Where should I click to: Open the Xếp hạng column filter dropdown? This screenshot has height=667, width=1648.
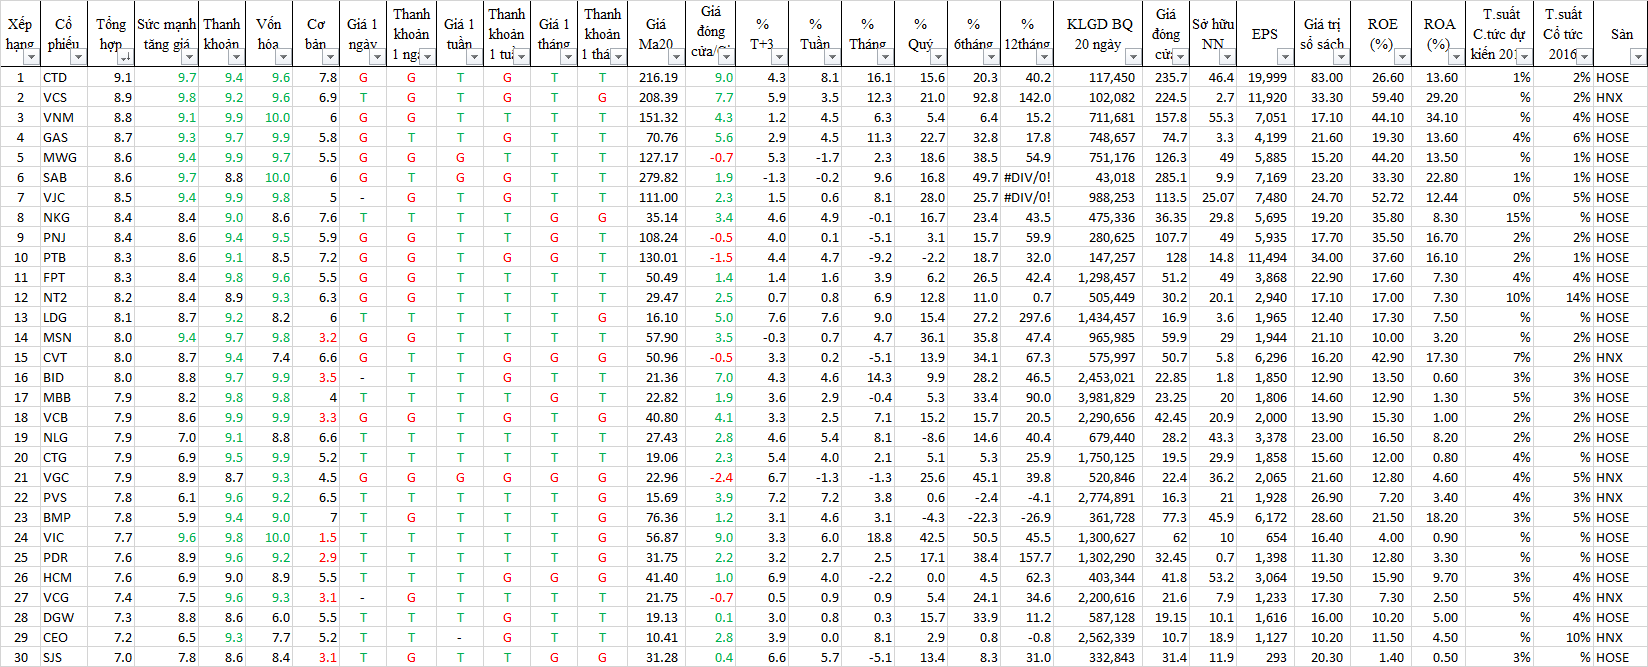tap(33, 58)
